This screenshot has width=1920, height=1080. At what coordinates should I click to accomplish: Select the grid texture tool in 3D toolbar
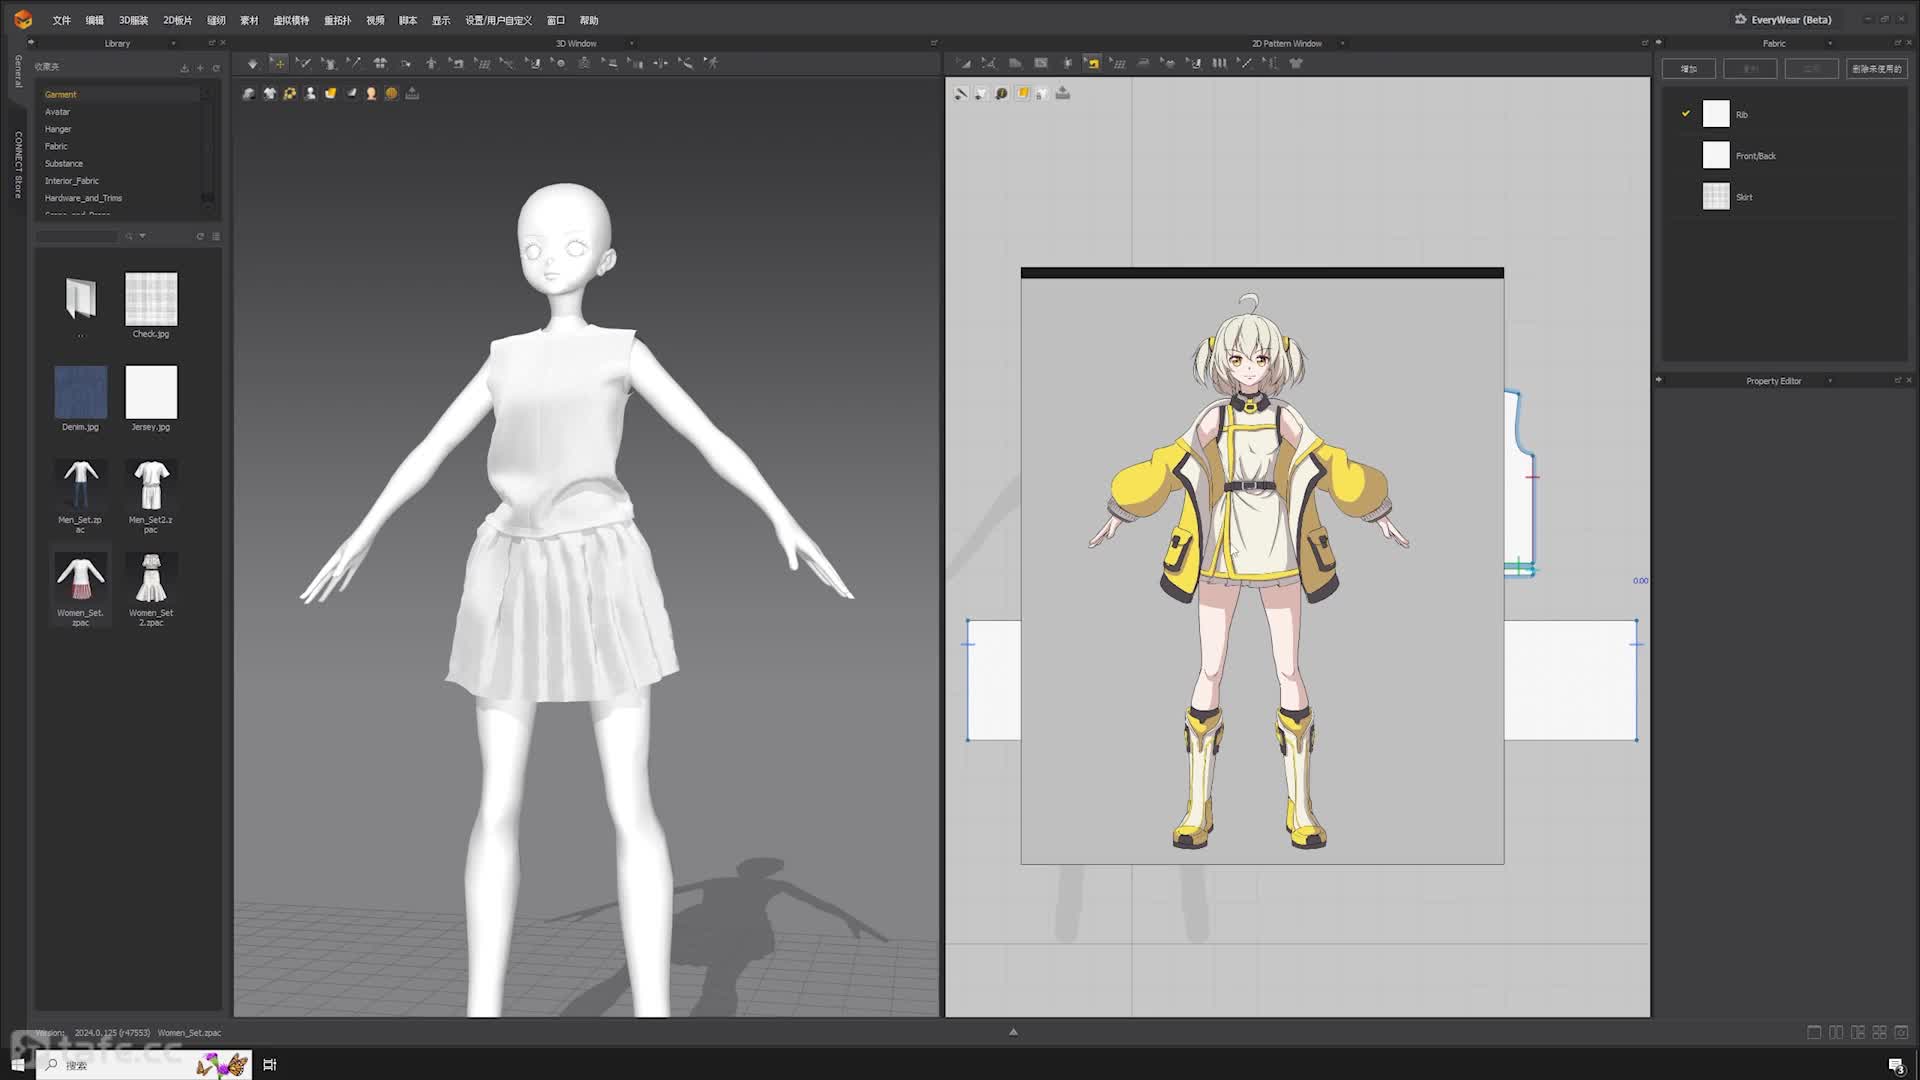482,63
